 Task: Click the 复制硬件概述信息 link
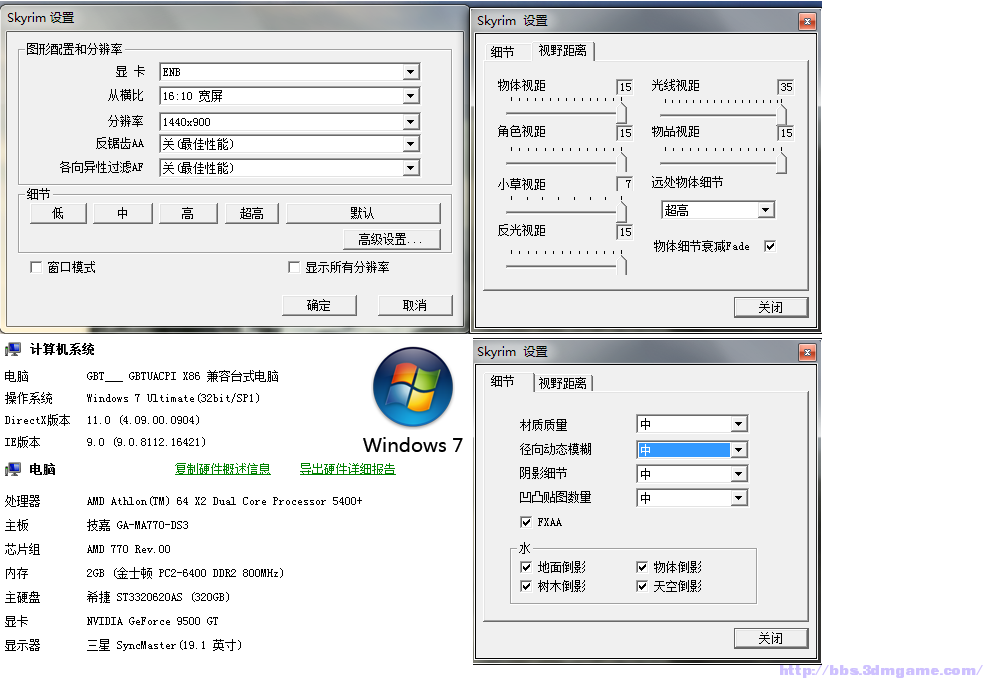[223, 469]
